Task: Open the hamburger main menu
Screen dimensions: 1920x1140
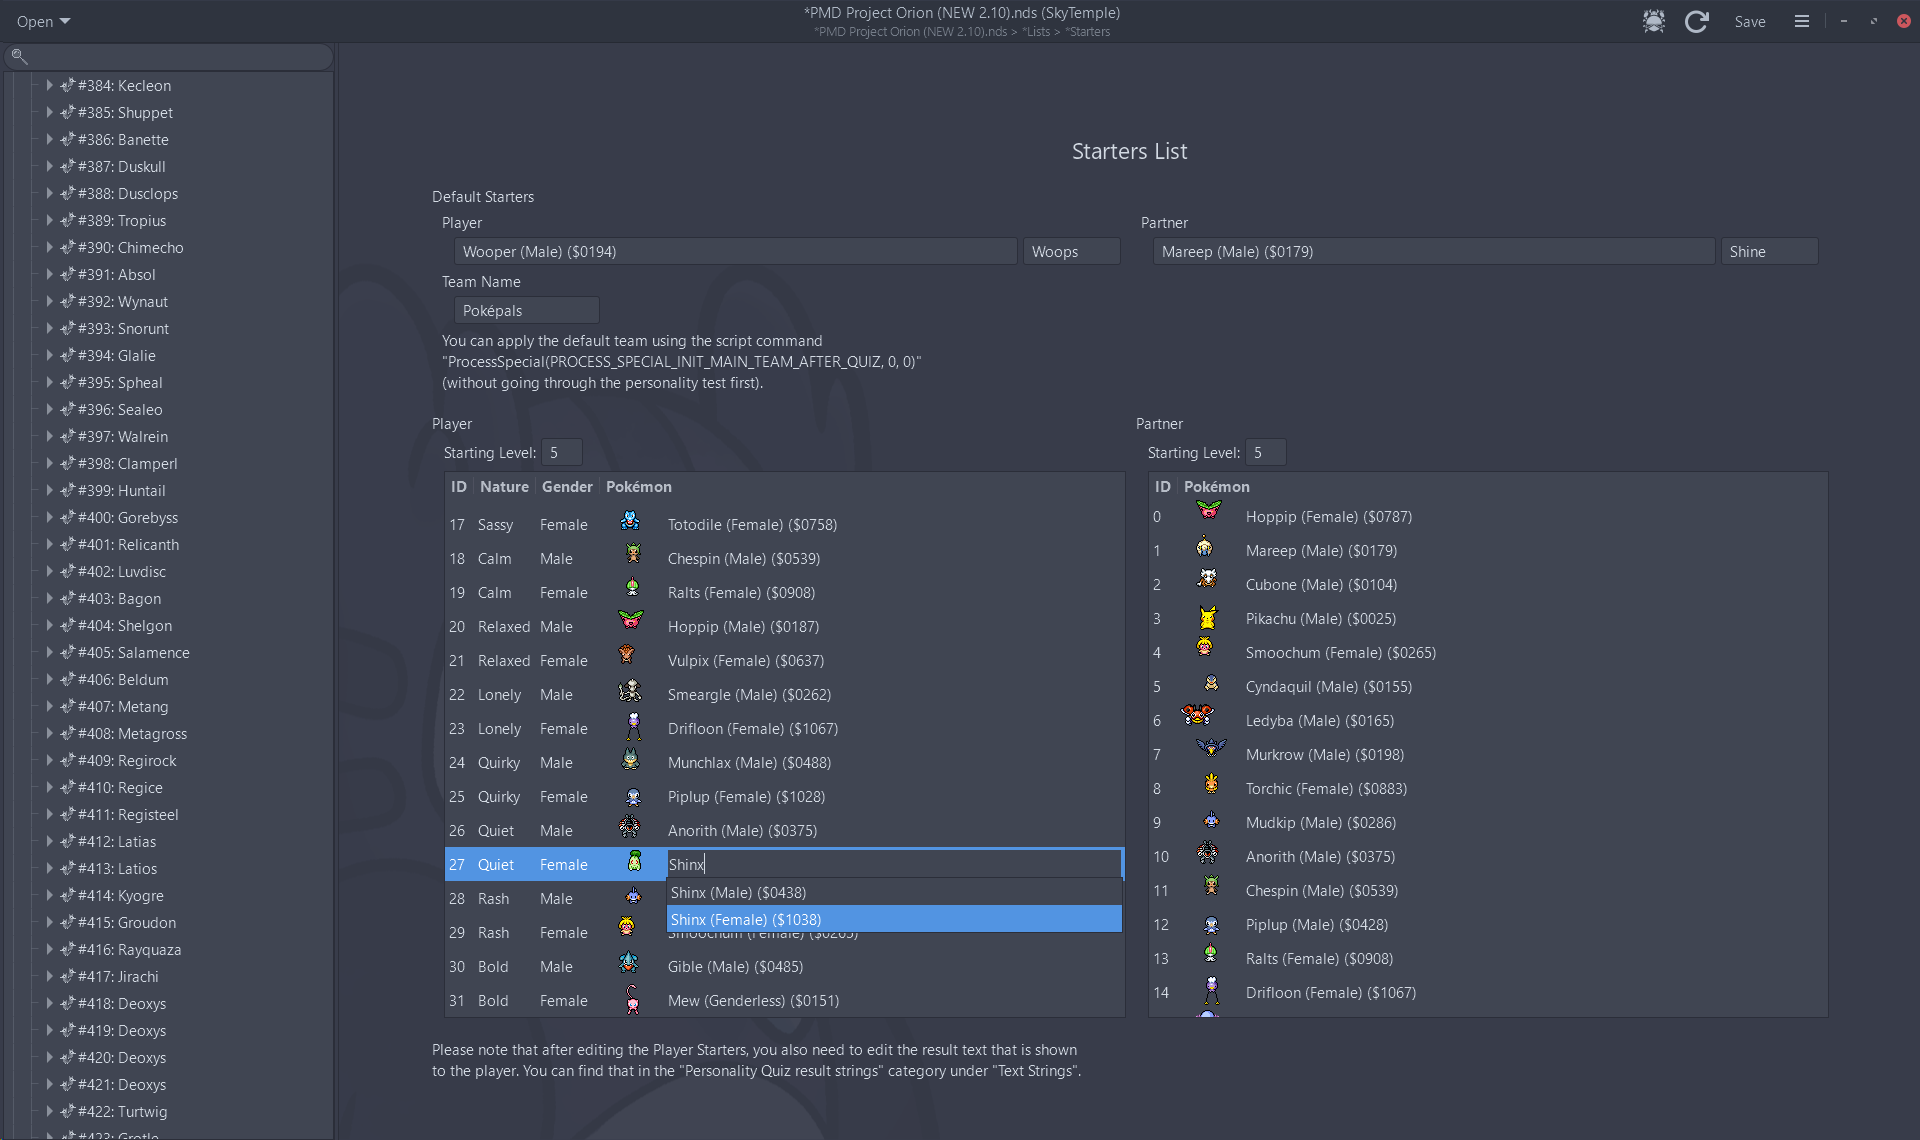Action: (x=1801, y=21)
